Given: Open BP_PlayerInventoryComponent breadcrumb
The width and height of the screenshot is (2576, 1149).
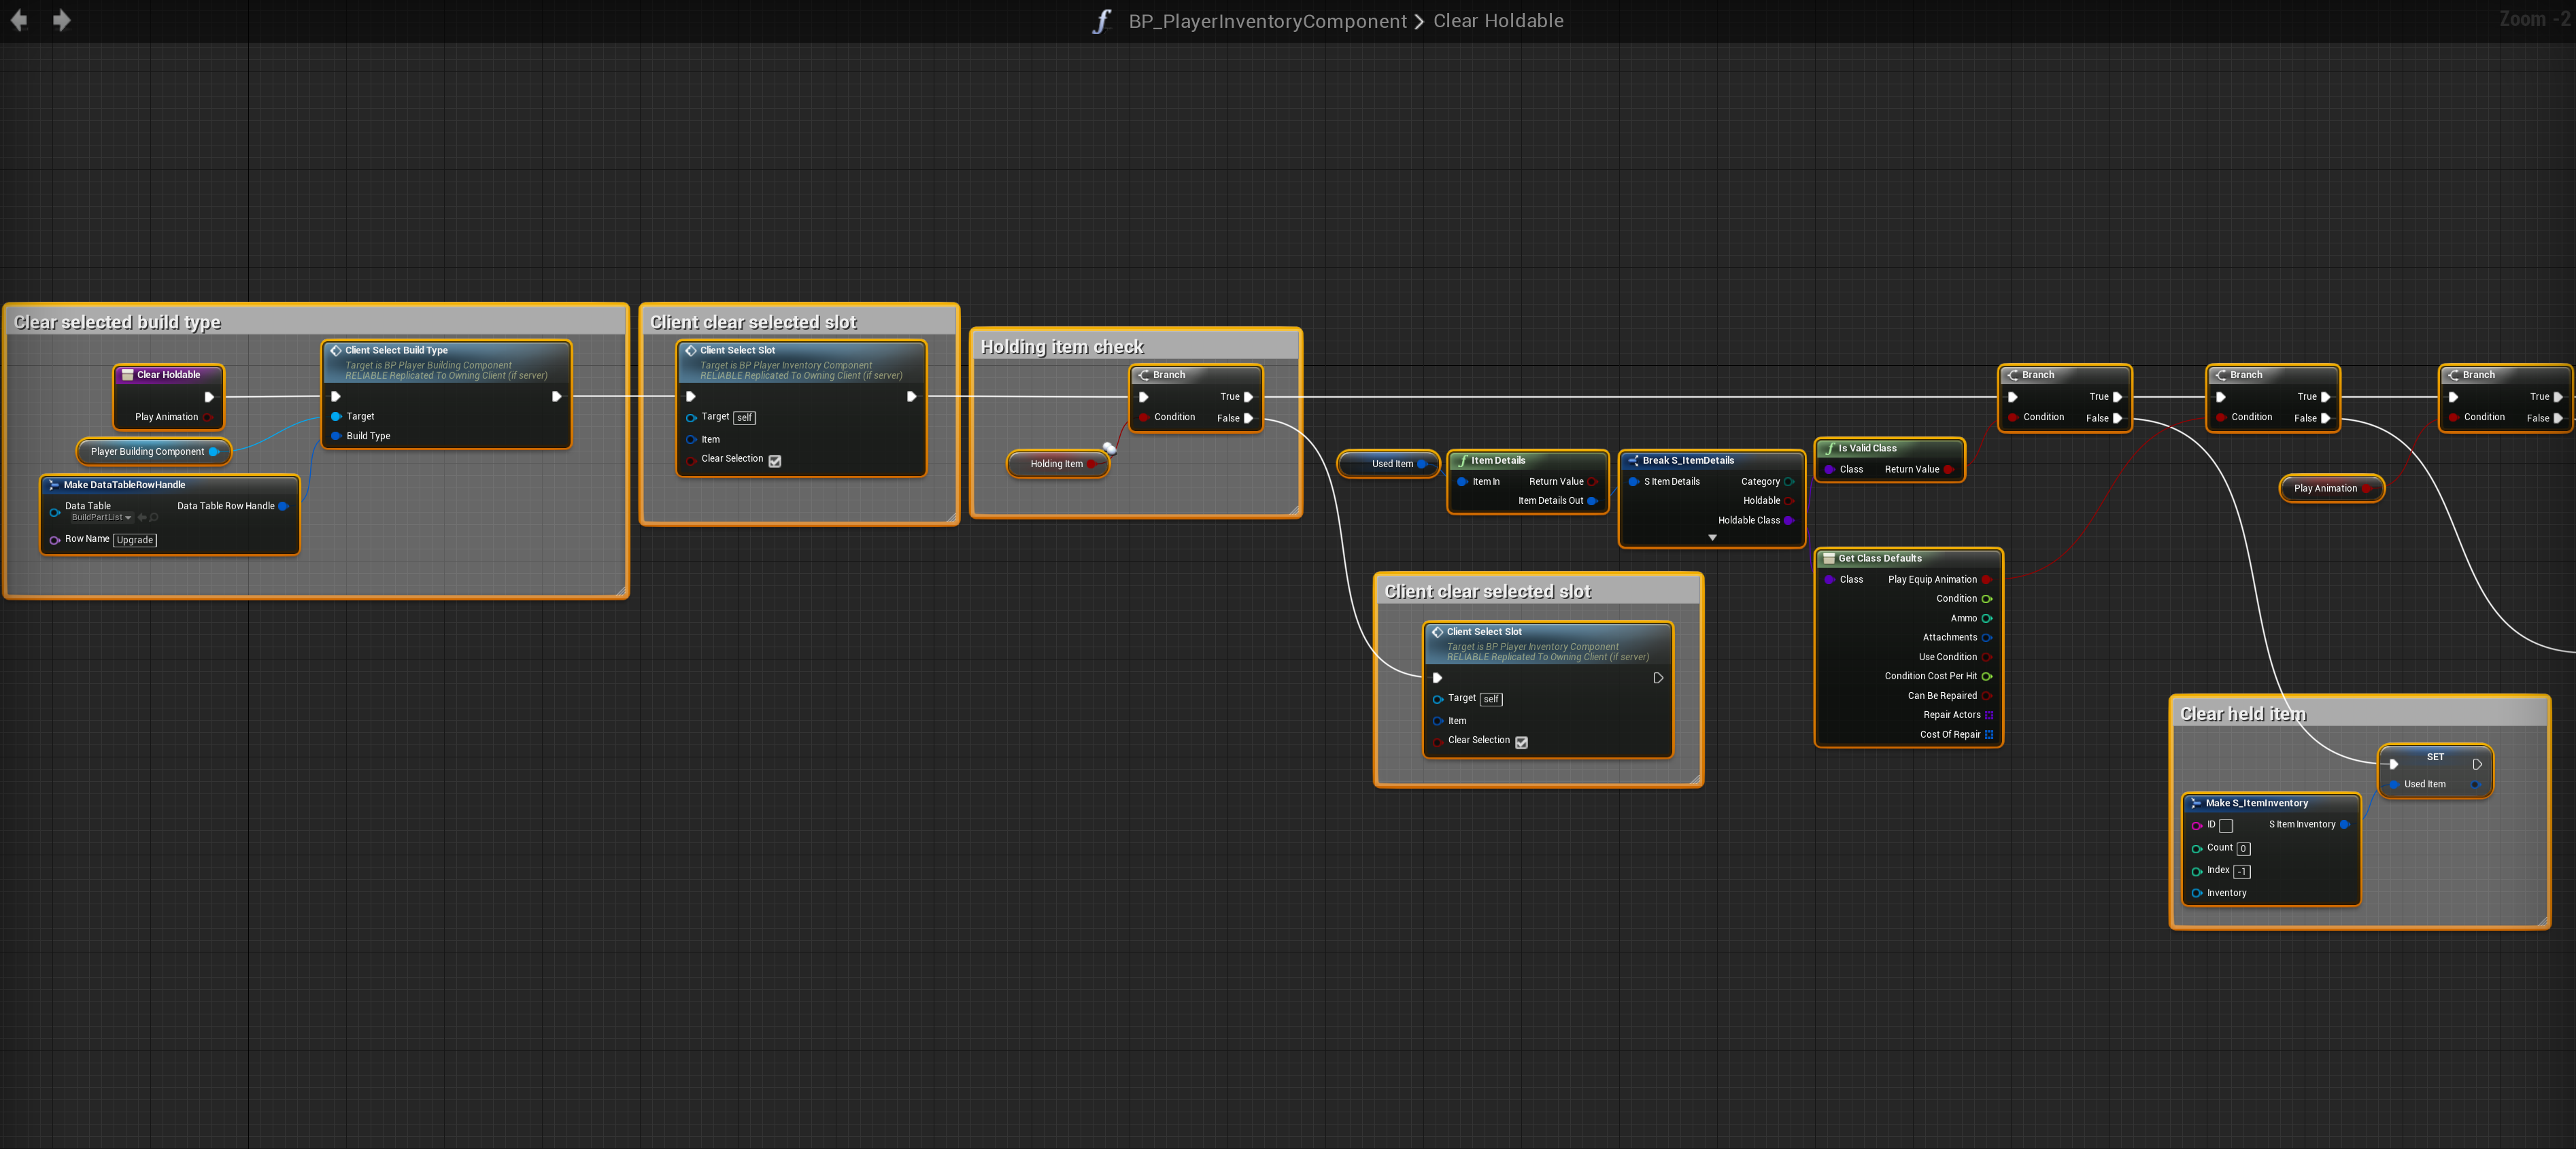Looking at the screenshot, I should tap(1267, 21).
